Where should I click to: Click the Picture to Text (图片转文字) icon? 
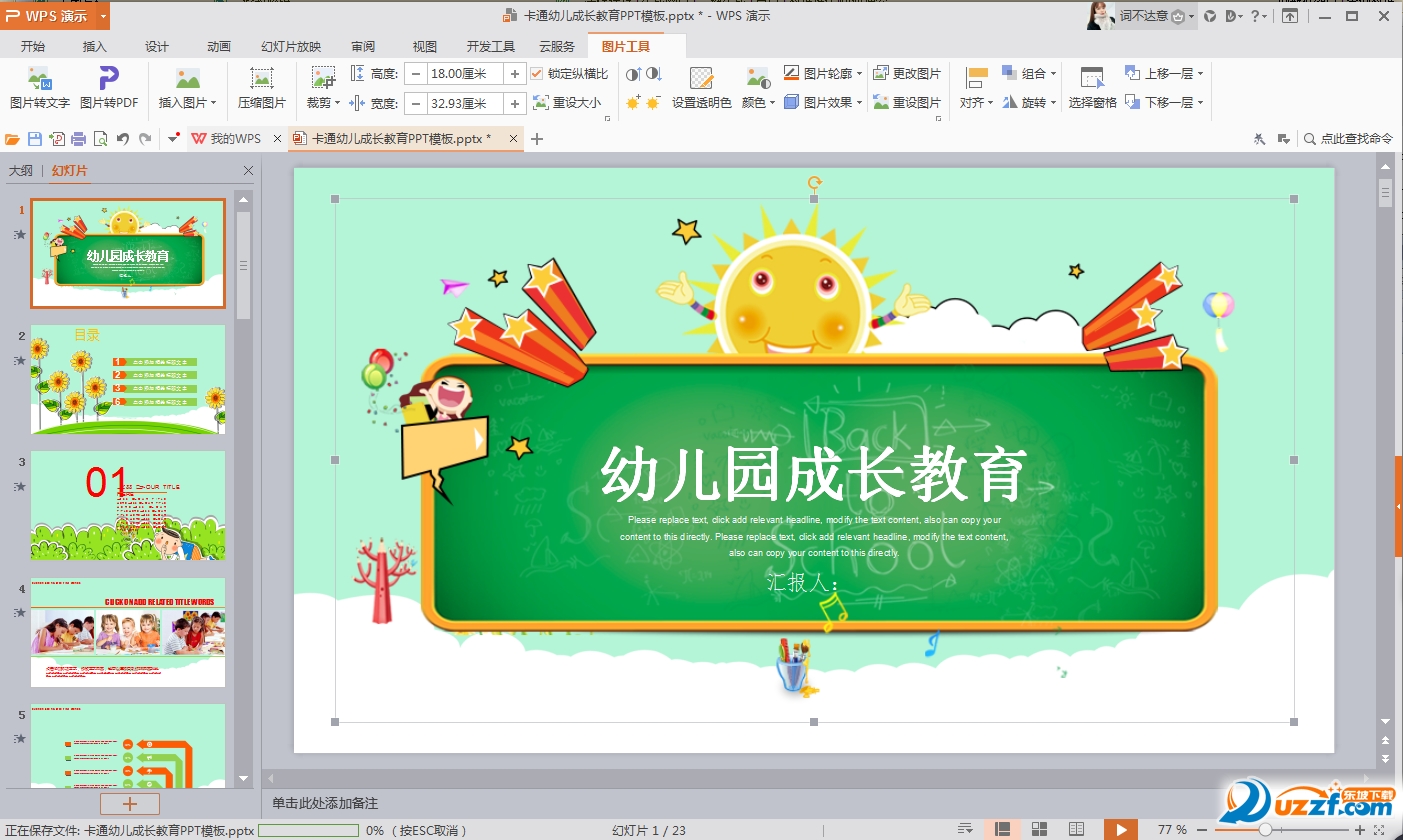coord(39,79)
